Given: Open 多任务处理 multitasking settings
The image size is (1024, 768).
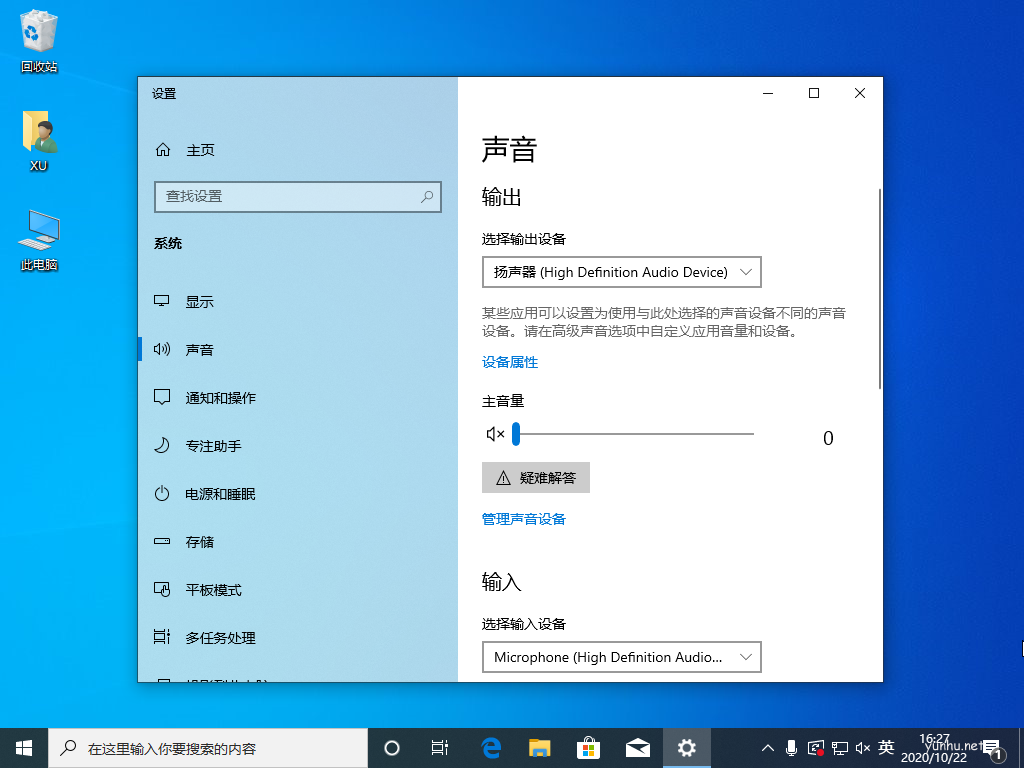Looking at the screenshot, I should [162, 637].
